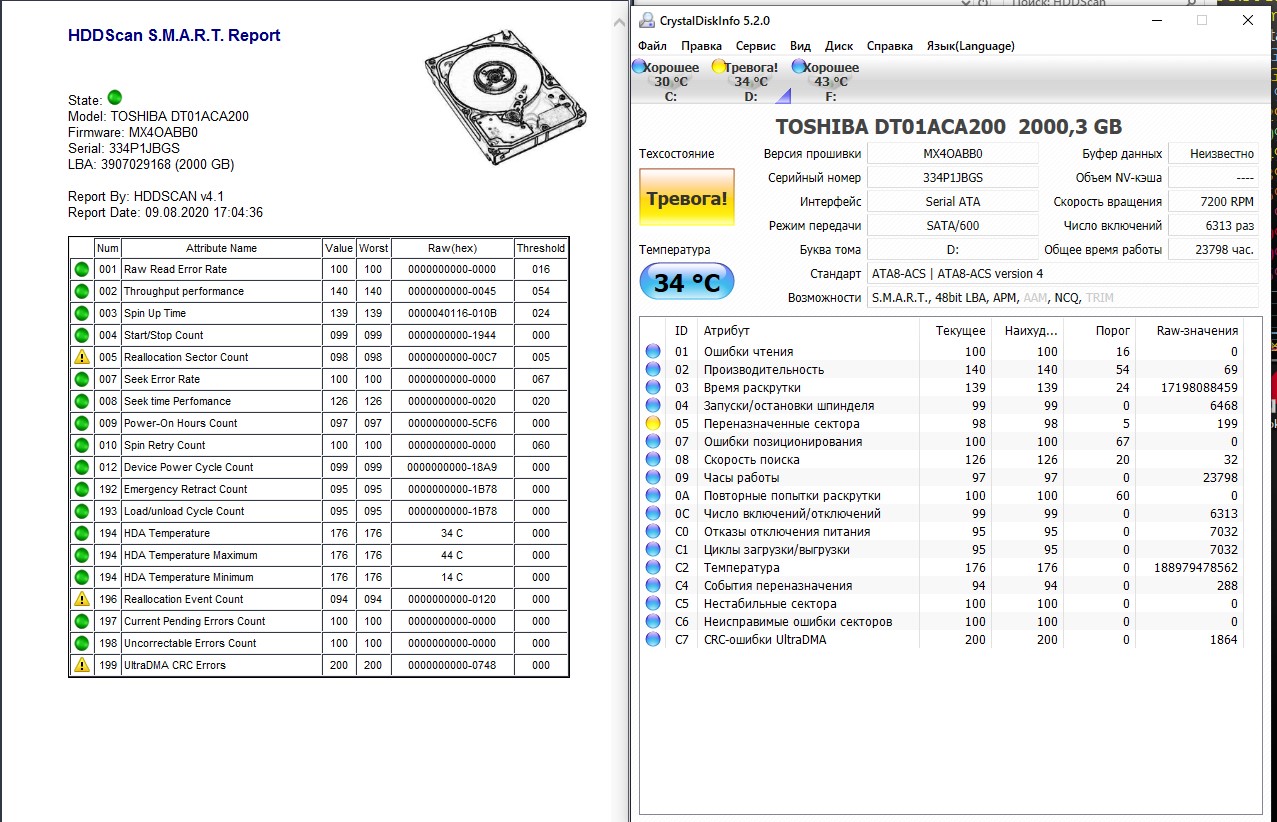The width and height of the screenshot is (1277, 822).
Task: Click the blue orb of Температура row
Action: (x=653, y=568)
